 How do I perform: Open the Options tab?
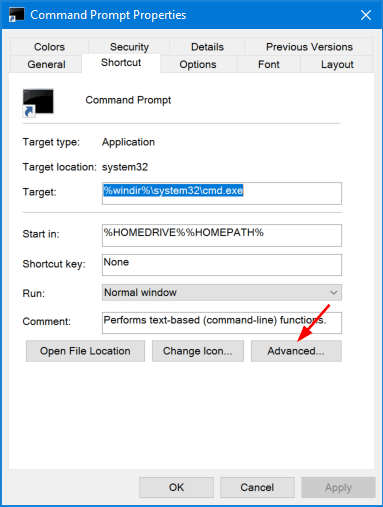pyautogui.click(x=198, y=64)
